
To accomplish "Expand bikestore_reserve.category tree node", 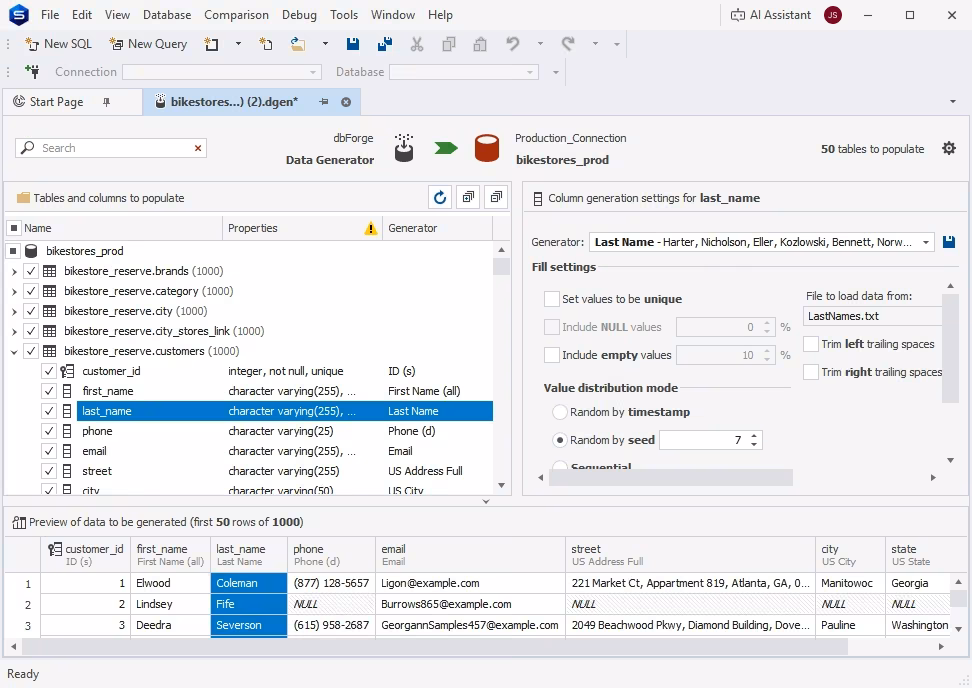I will [x=14, y=291].
